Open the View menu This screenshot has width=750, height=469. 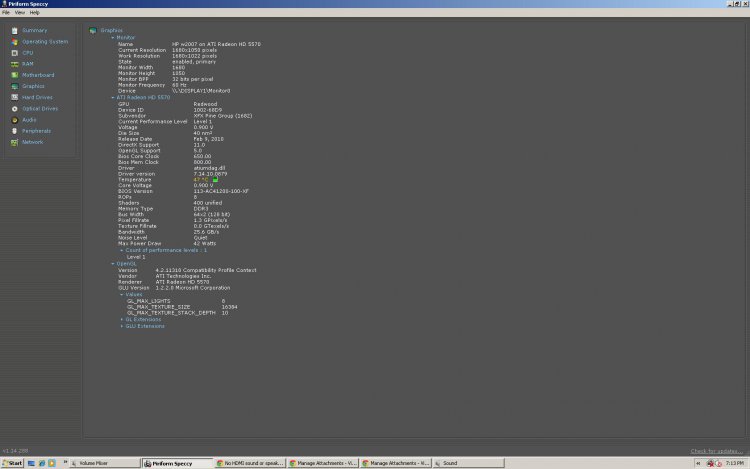coord(20,13)
